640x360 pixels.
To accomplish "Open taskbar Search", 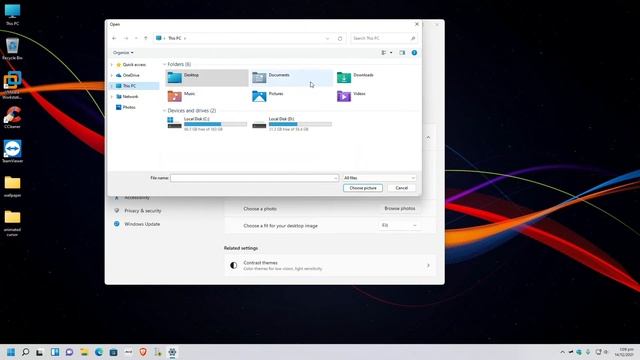I will (x=25, y=352).
